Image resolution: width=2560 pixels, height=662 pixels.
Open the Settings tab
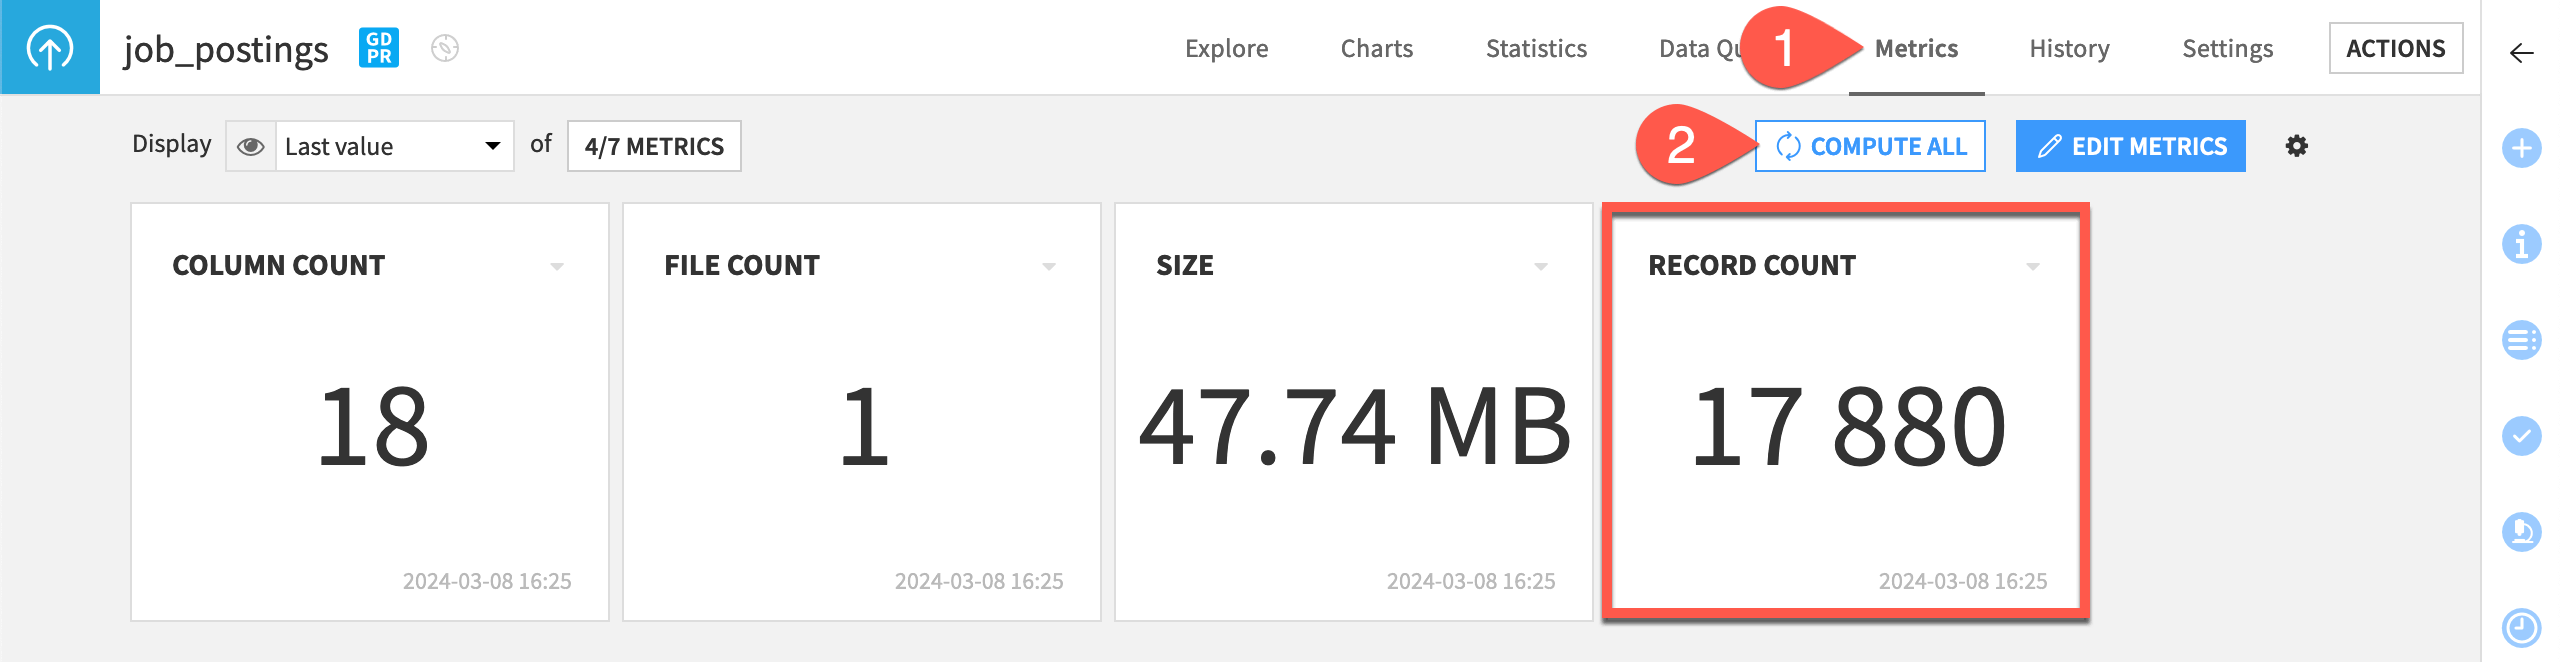pyautogui.click(x=2227, y=48)
